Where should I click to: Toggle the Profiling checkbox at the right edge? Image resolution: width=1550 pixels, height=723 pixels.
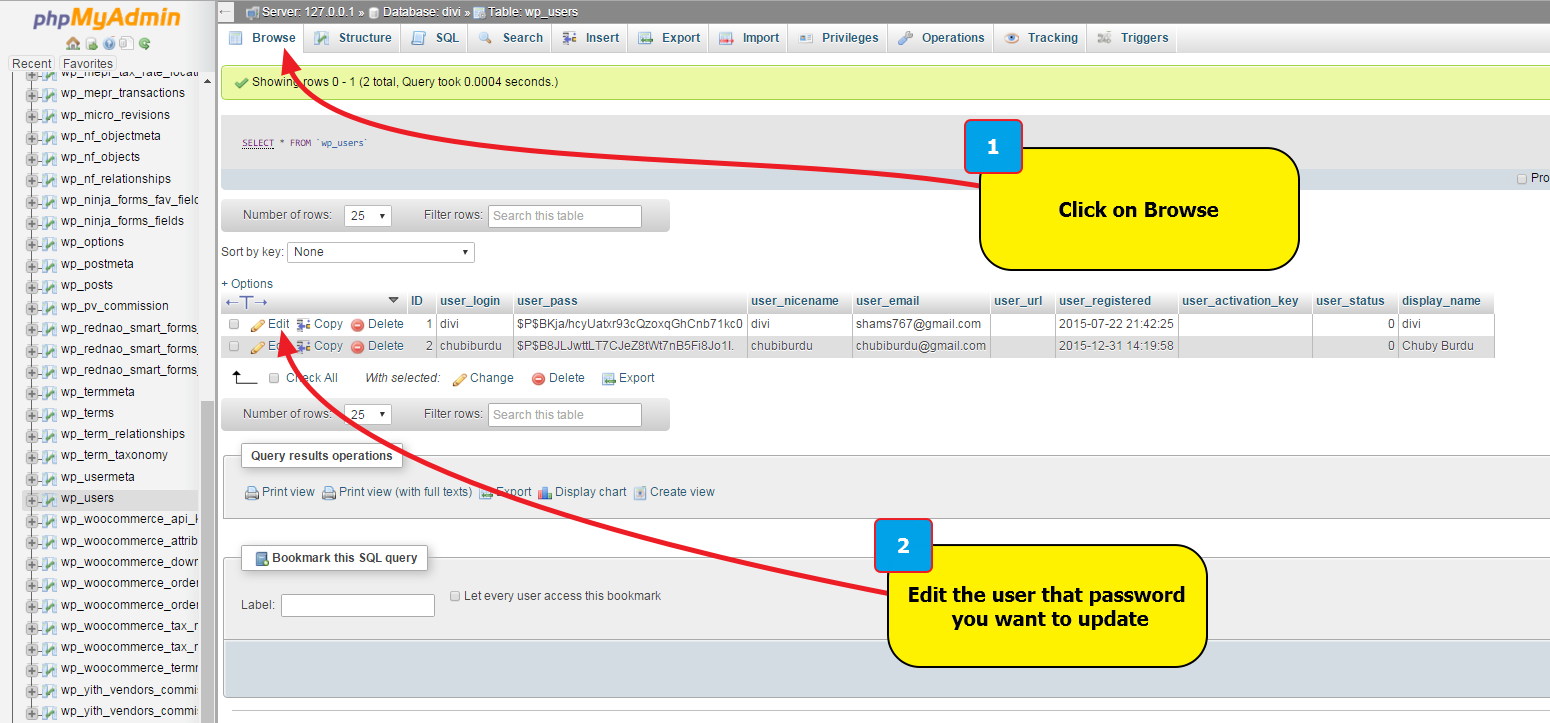coord(1522,178)
